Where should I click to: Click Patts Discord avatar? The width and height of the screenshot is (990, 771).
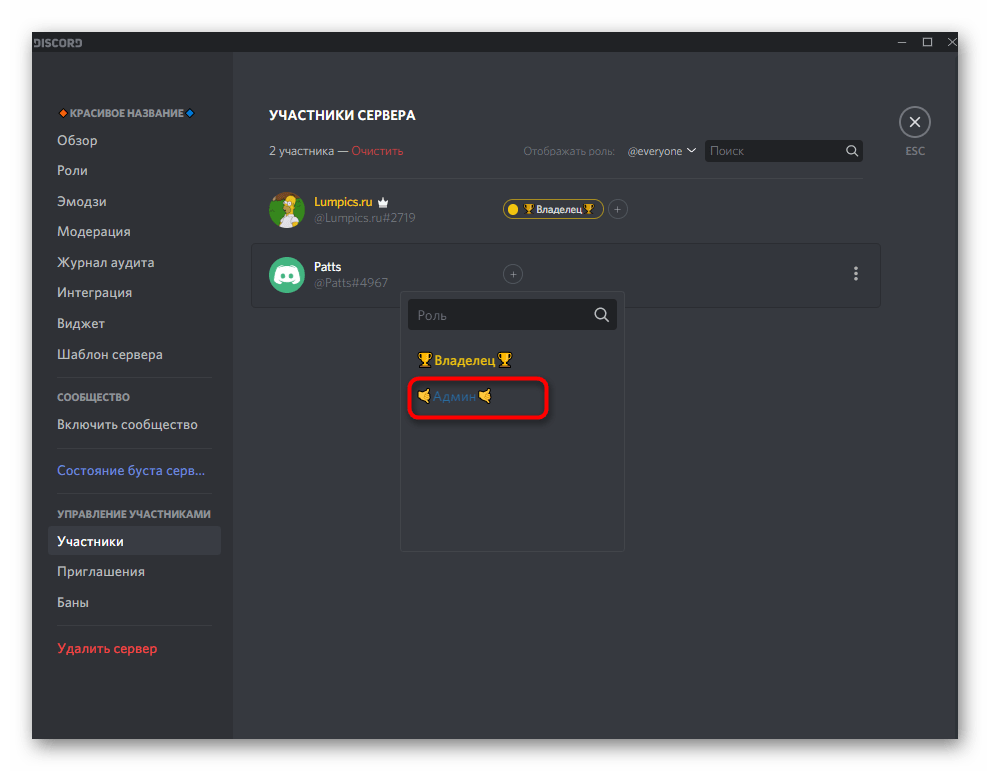(287, 274)
